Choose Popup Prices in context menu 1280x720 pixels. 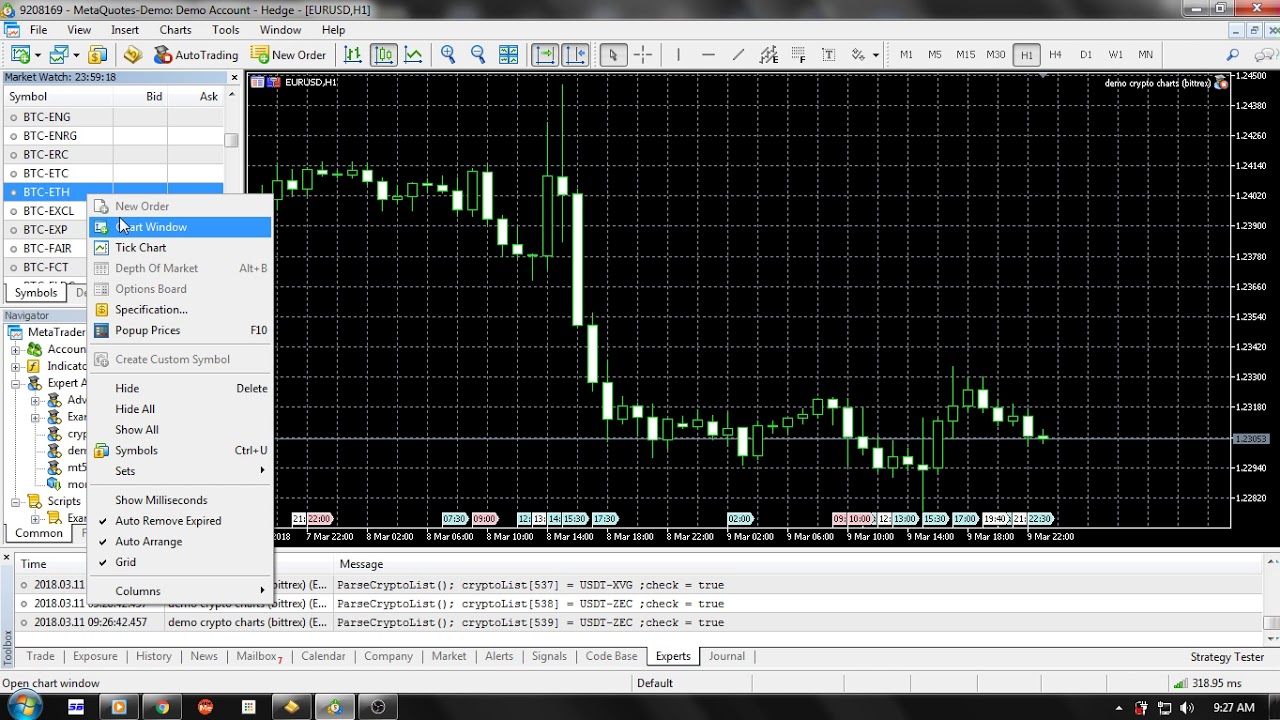pos(180,331)
